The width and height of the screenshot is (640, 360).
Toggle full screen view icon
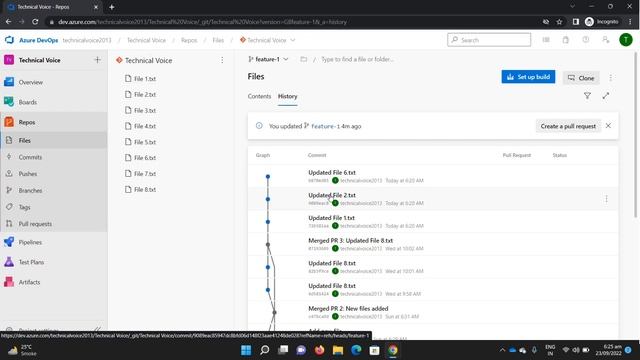pos(605,96)
